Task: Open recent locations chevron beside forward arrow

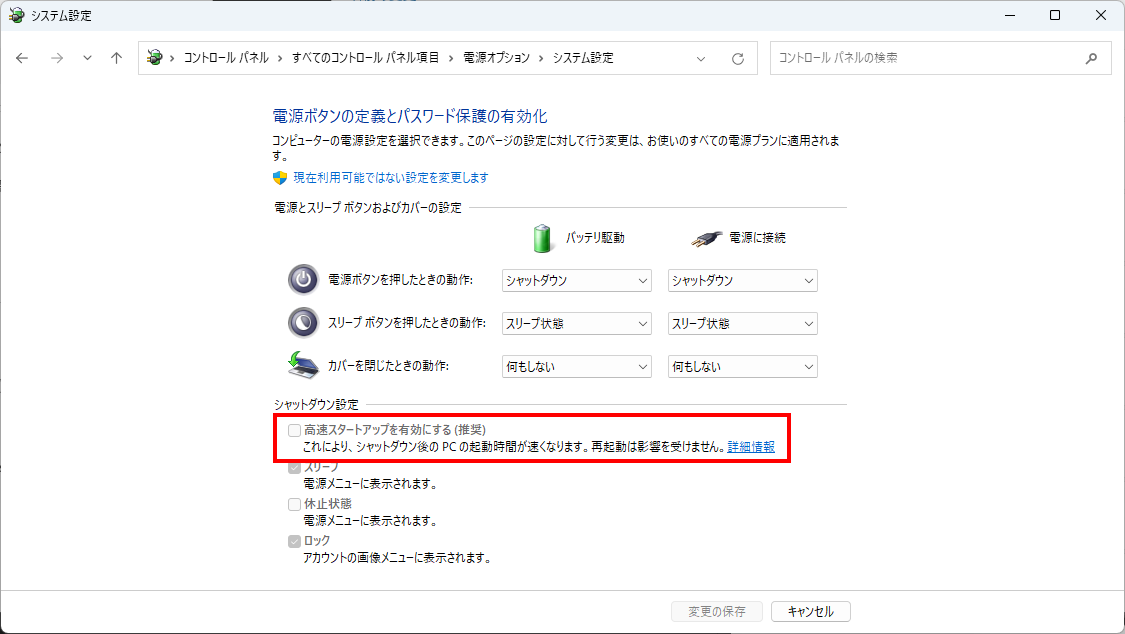Action: tap(87, 58)
